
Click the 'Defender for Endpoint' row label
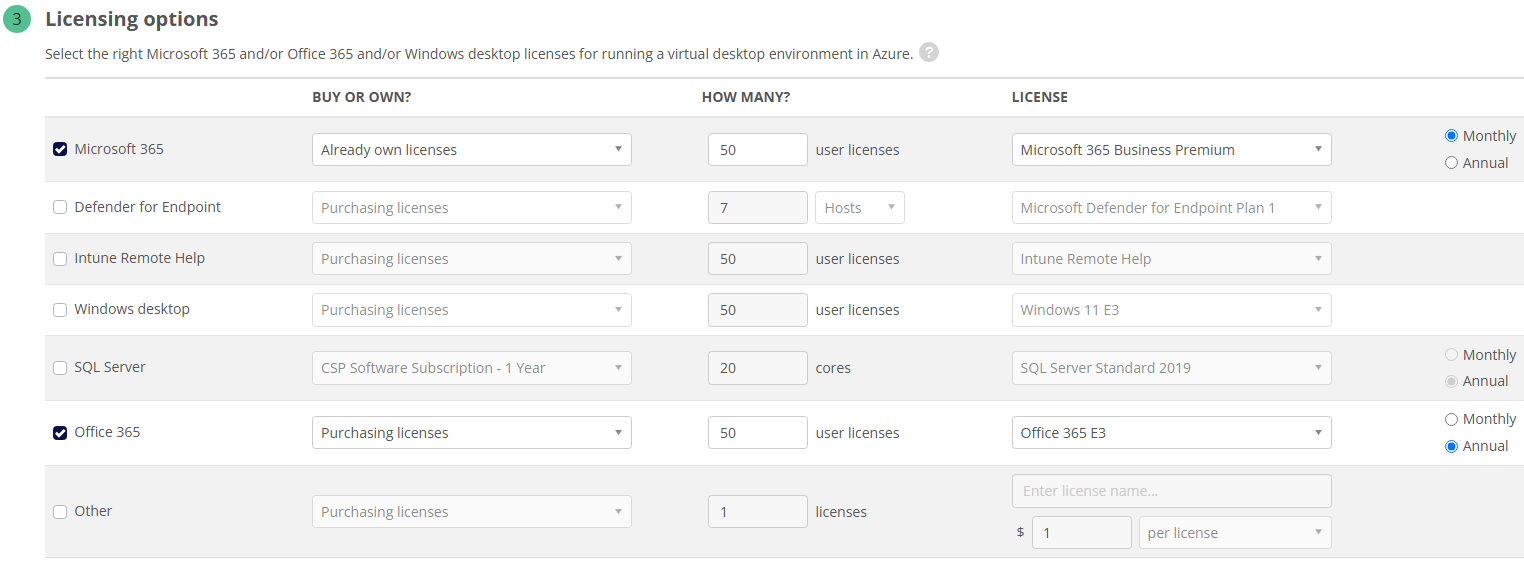coord(148,207)
